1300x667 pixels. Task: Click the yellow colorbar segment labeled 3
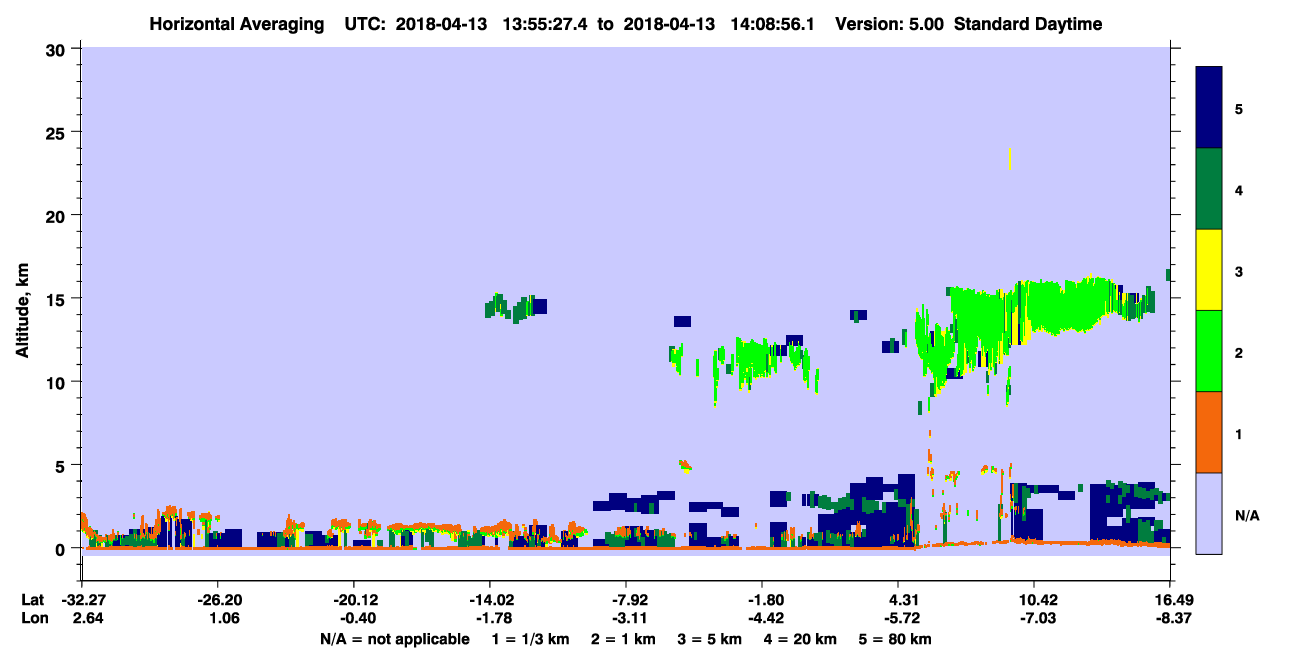coord(1209,270)
